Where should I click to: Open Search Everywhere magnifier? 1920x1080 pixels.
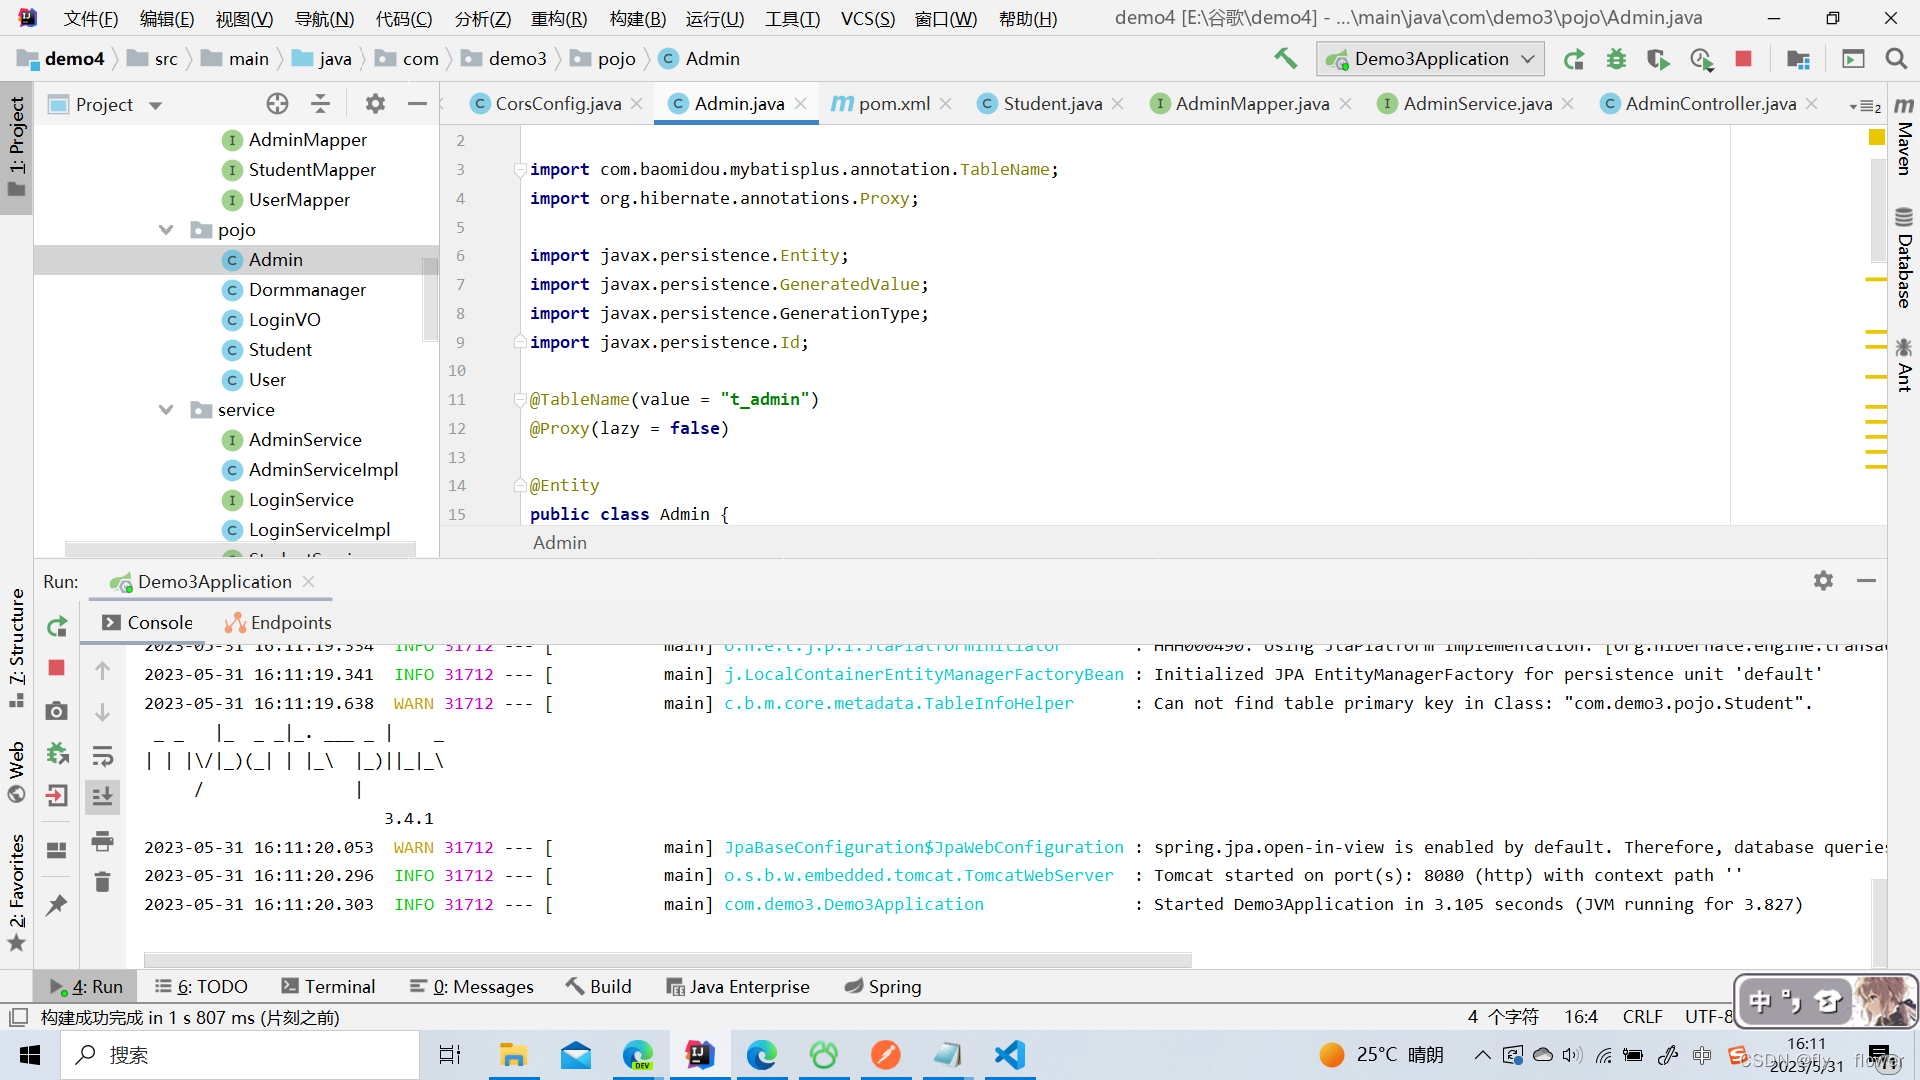(1896, 59)
